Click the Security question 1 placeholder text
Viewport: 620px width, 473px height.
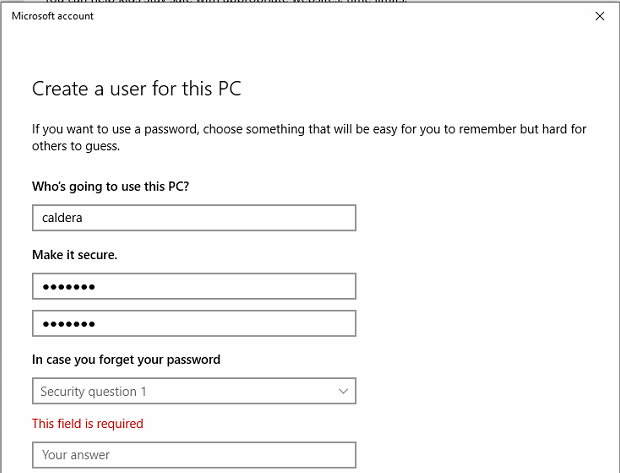(93, 391)
